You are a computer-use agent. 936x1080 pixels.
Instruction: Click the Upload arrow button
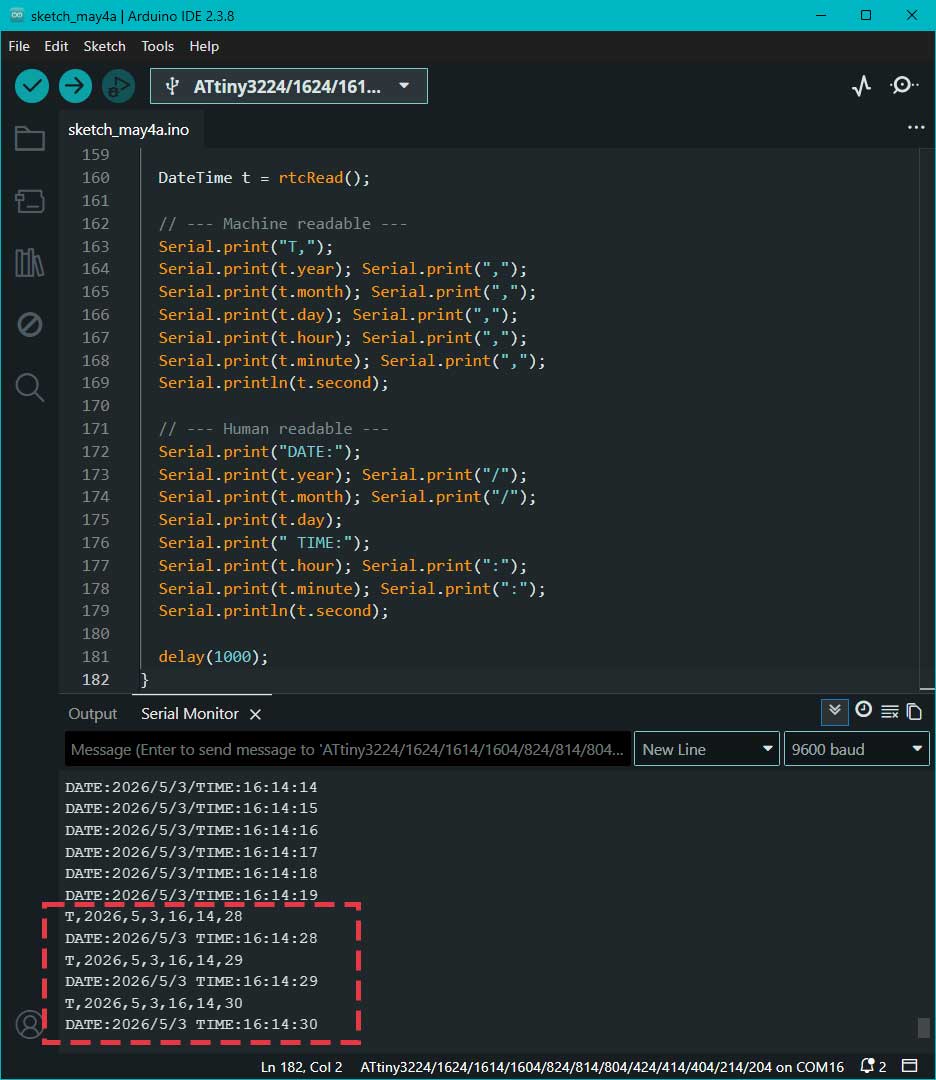75,86
